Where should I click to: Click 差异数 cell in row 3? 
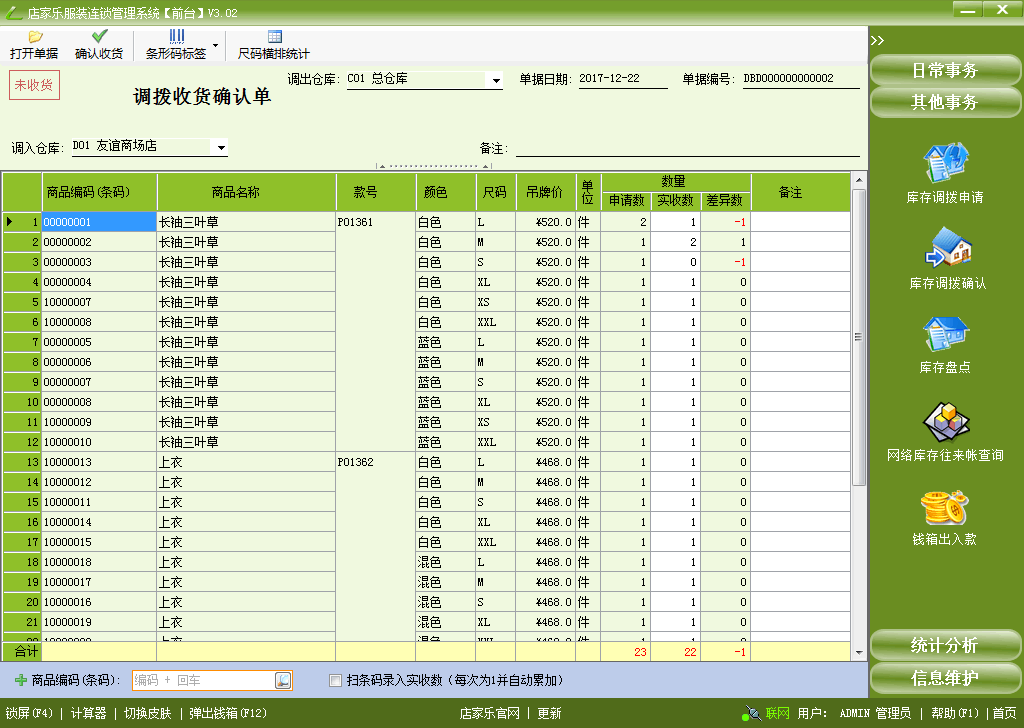pos(726,262)
